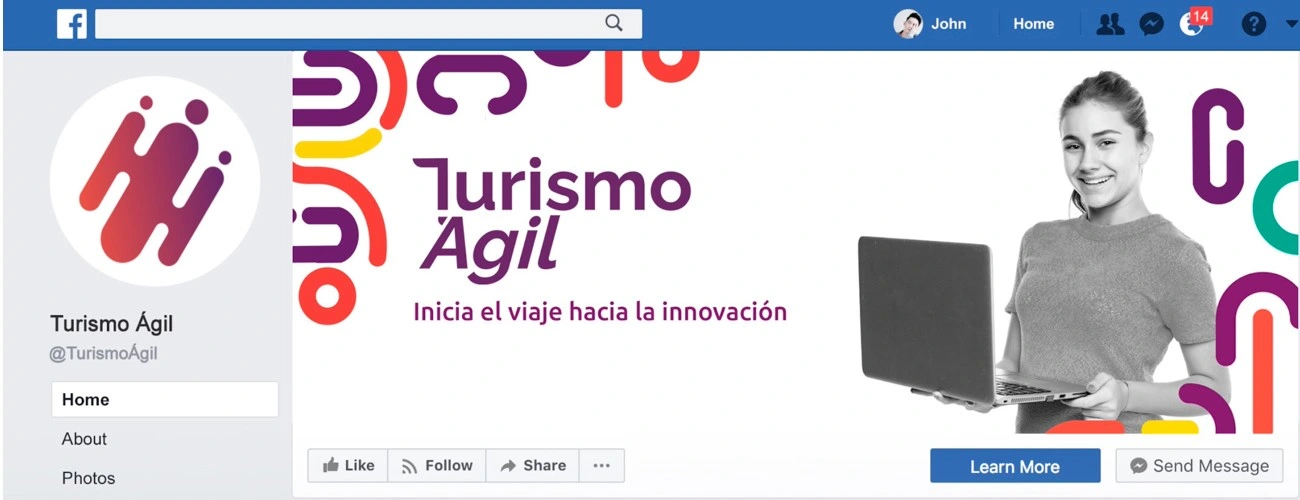1300x500 pixels.
Task: Open the Turismo Ágil cover photo
Action: 795,242
